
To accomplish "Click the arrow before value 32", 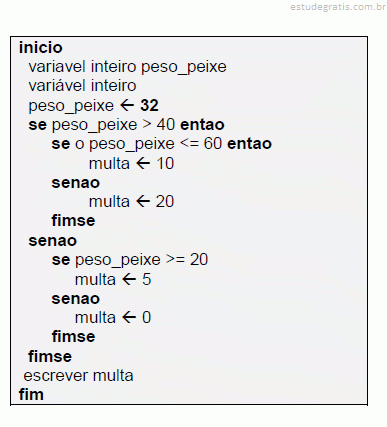I will pos(127,106).
